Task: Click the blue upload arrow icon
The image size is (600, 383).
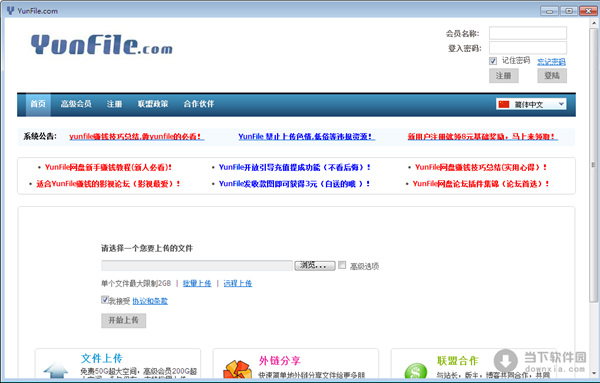Action: [x=55, y=370]
